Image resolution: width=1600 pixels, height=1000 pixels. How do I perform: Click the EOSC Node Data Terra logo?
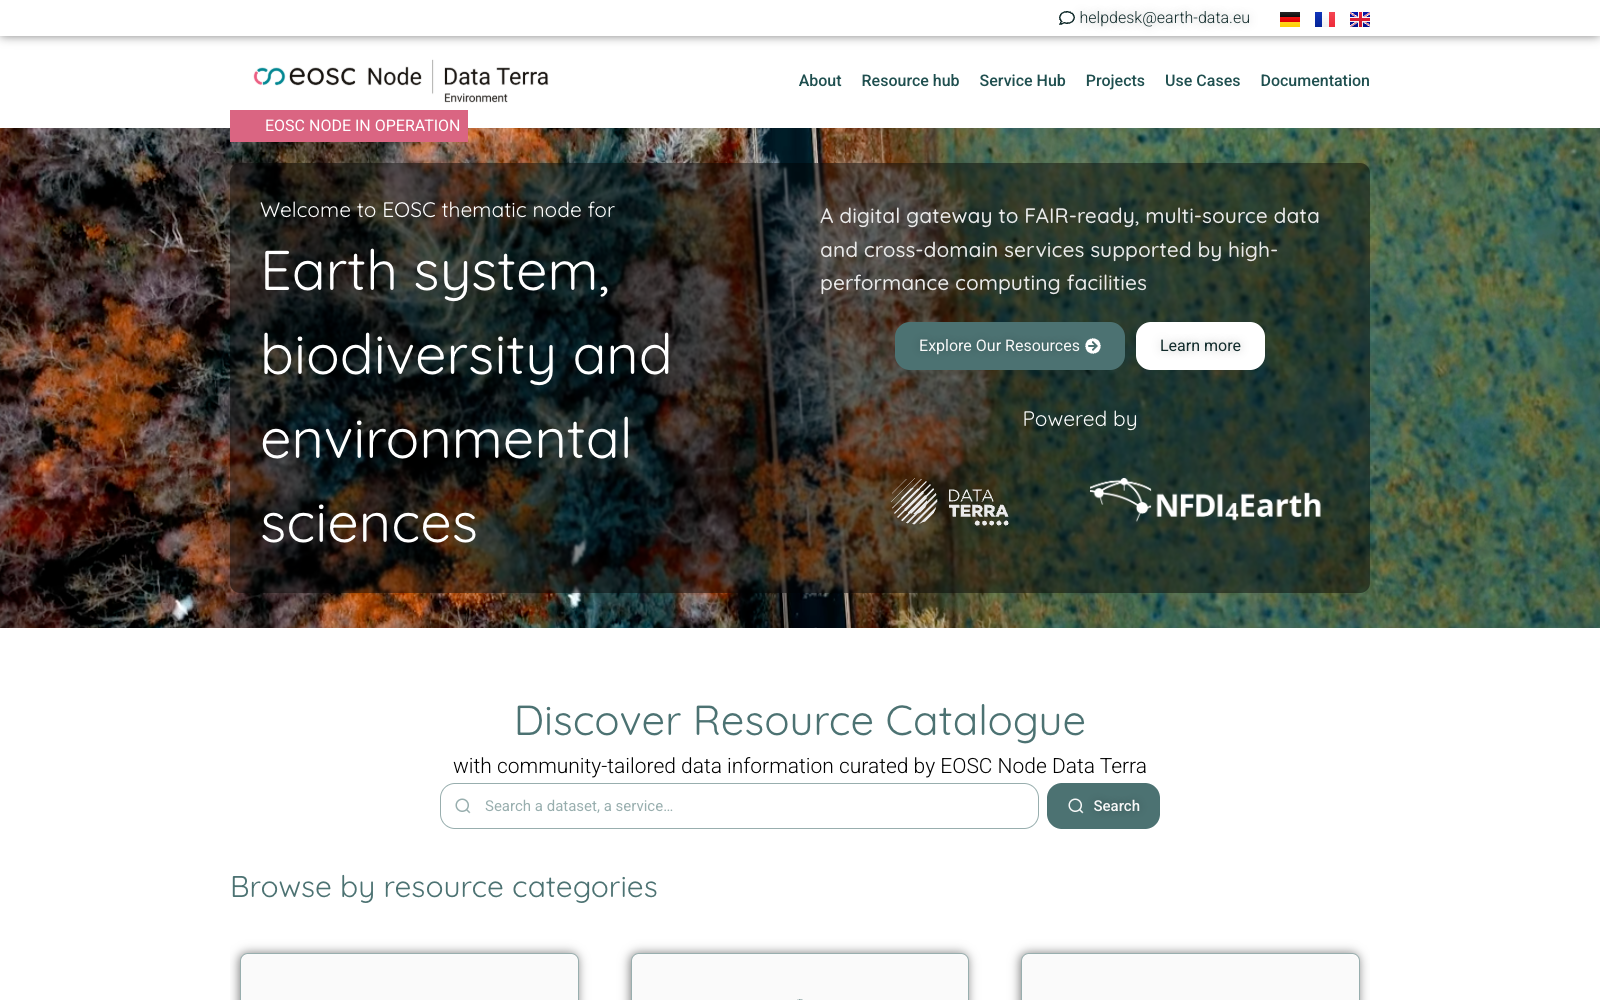(401, 81)
